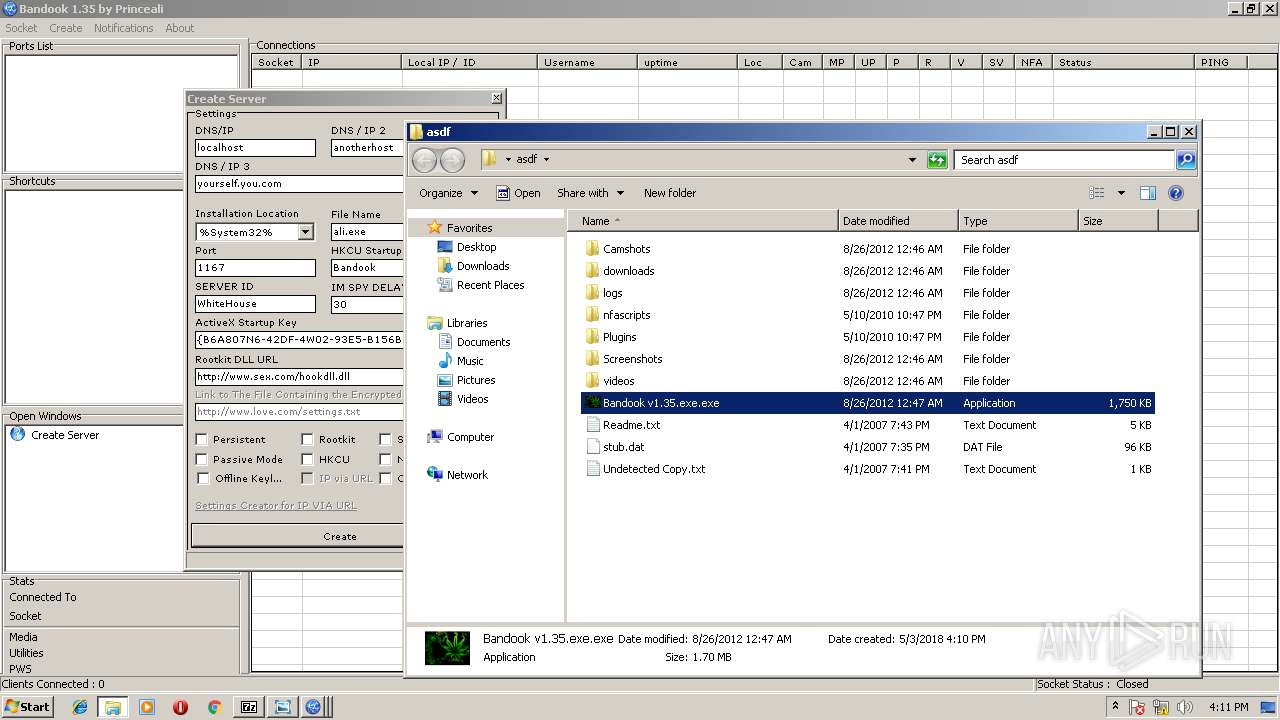Open Desktop in Favorites
This screenshot has height=720, width=1280.
click(476, 247)
